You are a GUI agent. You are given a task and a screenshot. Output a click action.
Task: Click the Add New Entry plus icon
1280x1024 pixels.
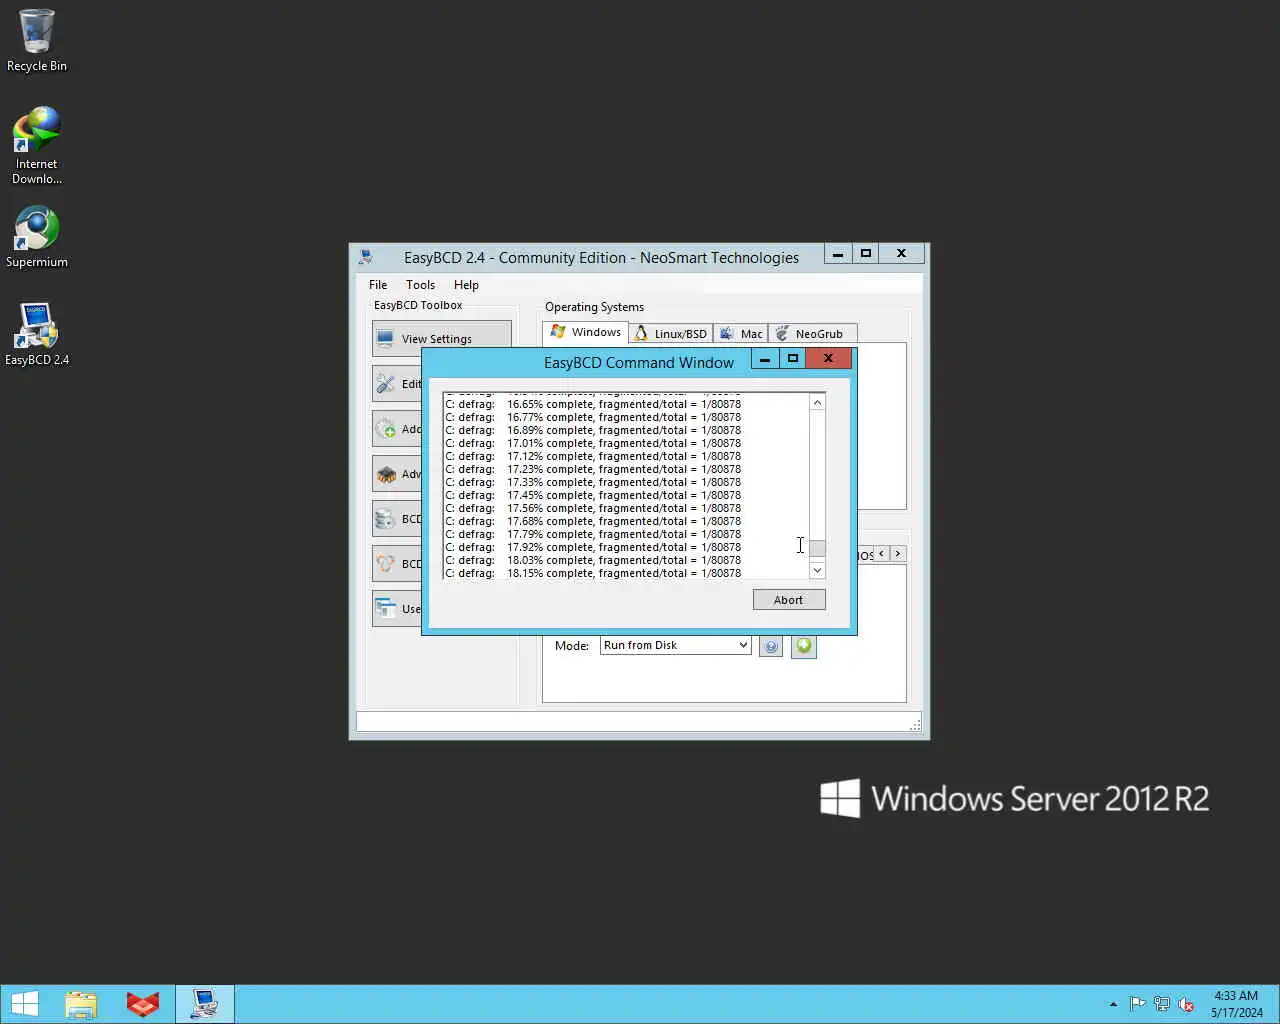click(385, 429)
